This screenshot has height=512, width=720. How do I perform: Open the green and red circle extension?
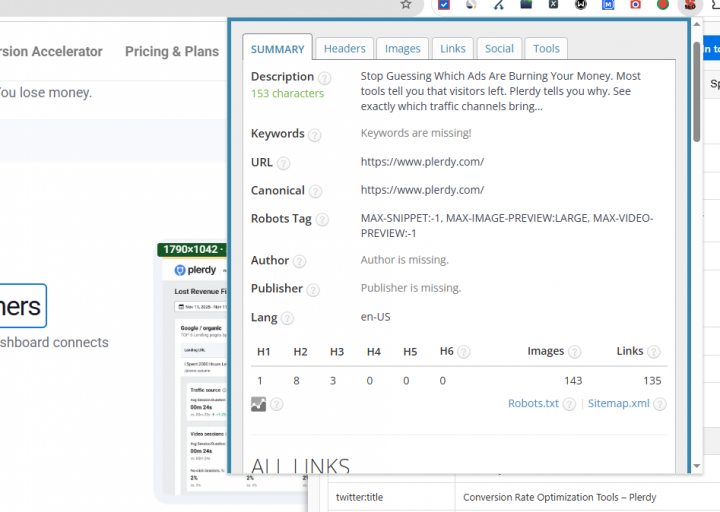pyautogui.click(x=663, y=5)
